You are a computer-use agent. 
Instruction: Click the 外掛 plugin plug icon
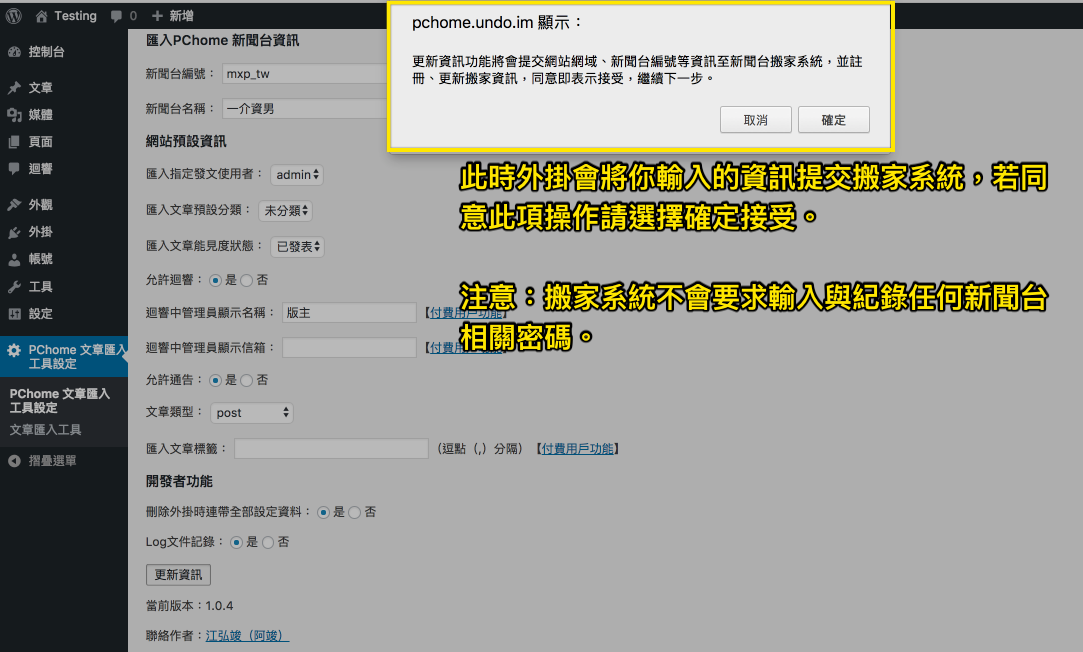pyautogui.click(x=15, y=232)
